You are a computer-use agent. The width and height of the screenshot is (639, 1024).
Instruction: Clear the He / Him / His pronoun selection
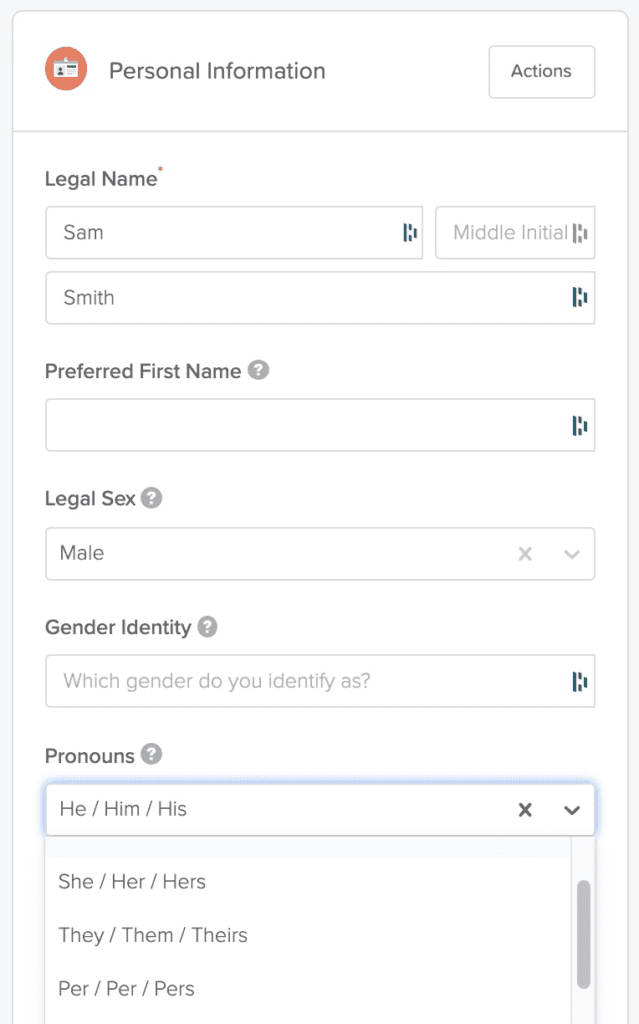[x=525, y=809]
